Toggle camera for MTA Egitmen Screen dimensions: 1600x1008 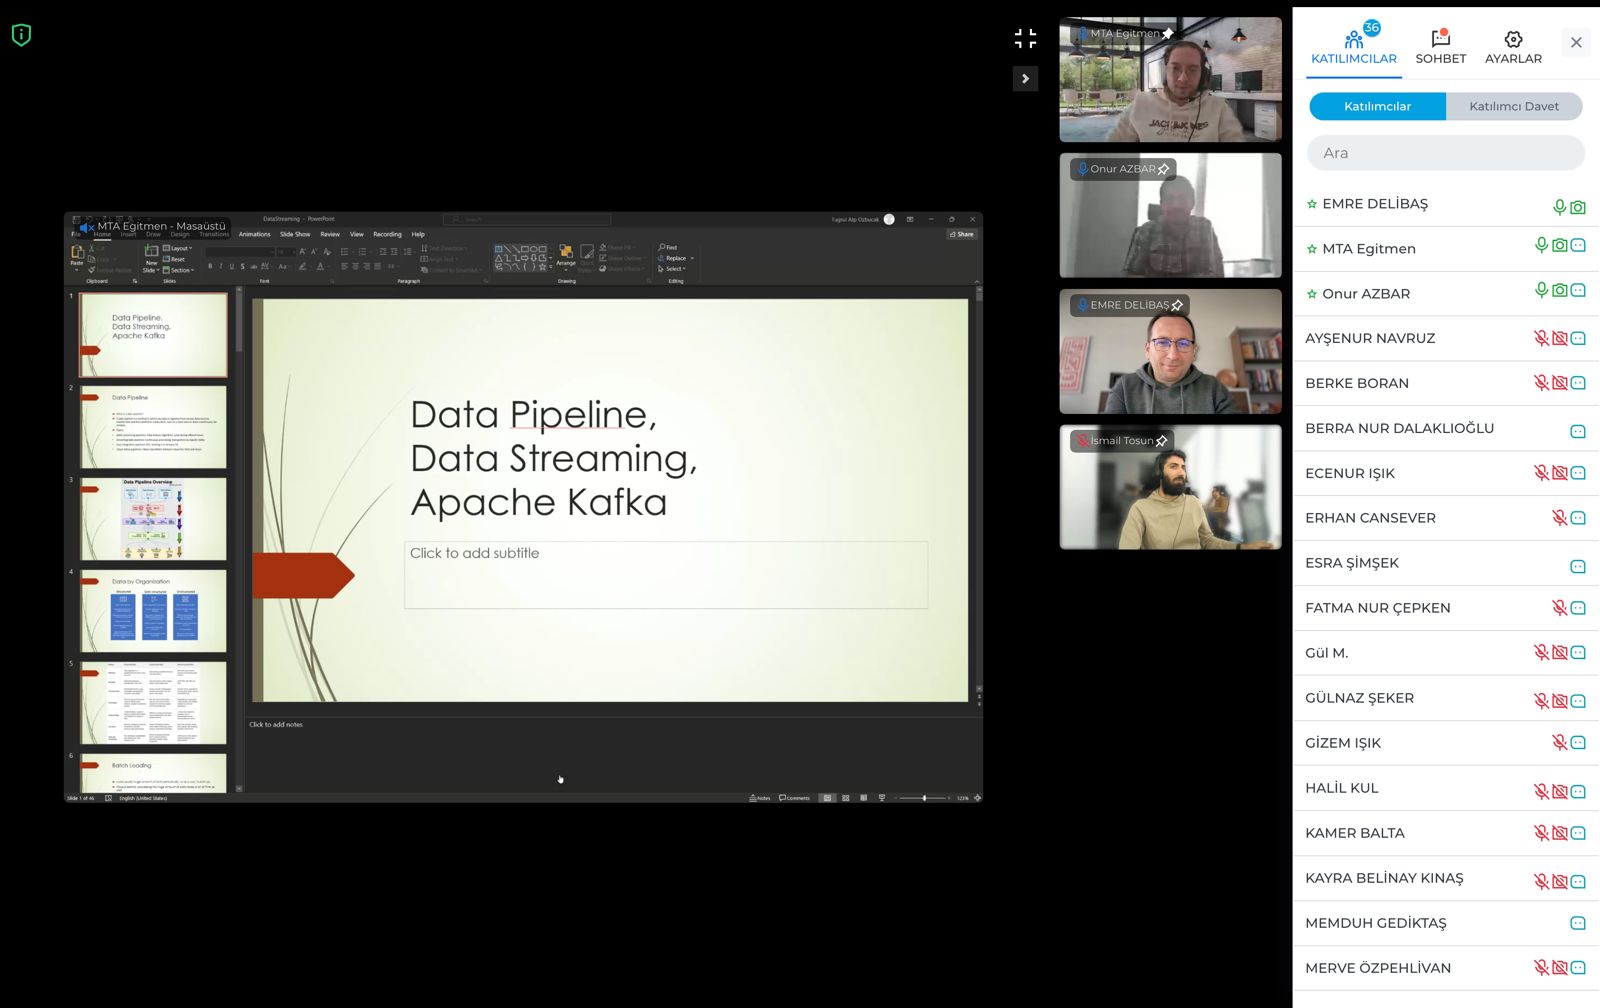click(1559, 245)
